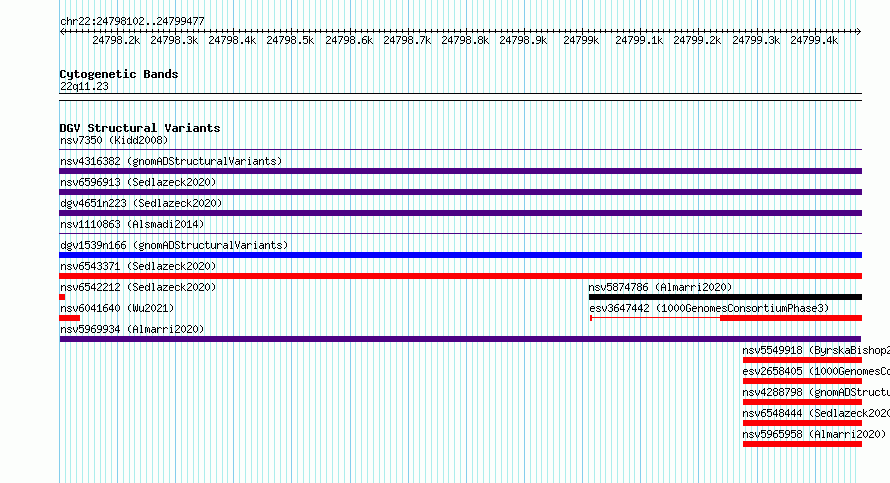
Task: Select nsv6542212 (Sedlazeck2020) label
Action: (138, 287)
